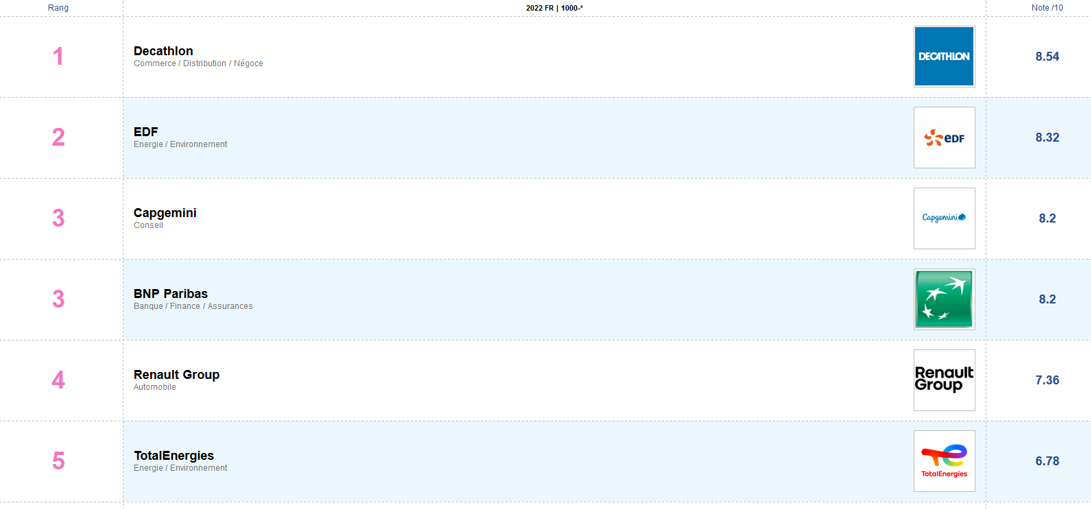
Task: Select TotalEnergies' 'Energie / Environnement' sector text
Action: pyautogui.click(x=180, y=468)
